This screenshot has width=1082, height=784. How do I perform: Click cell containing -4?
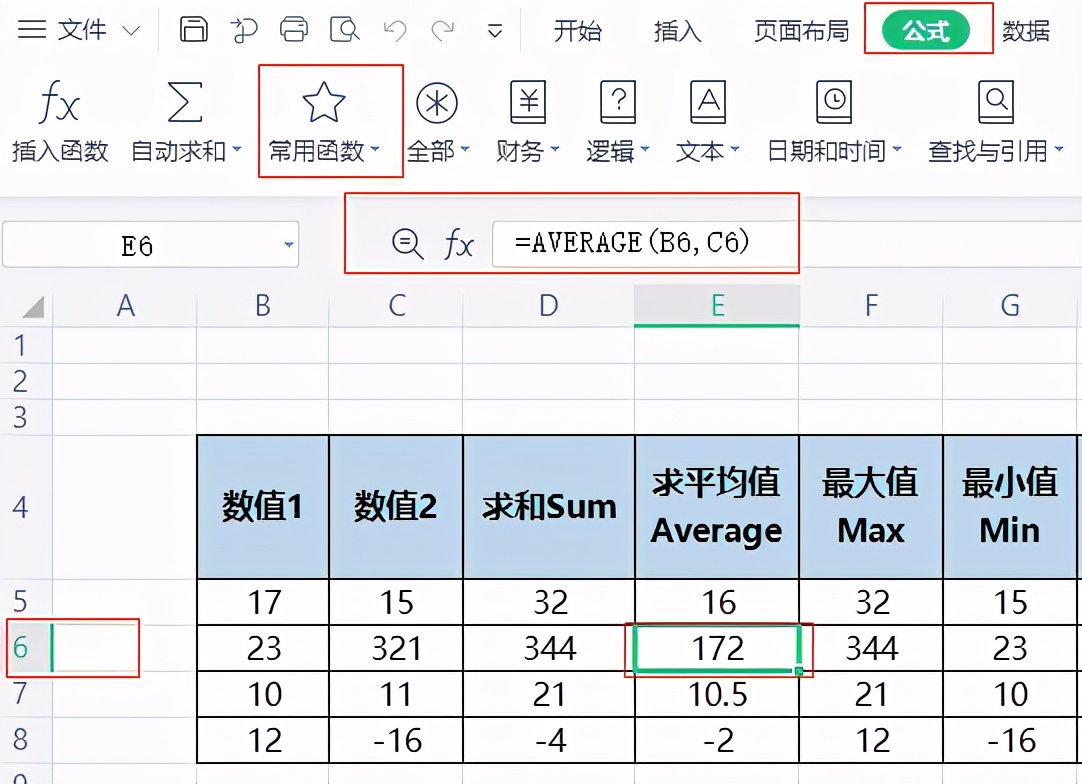(x=549, y=740)
